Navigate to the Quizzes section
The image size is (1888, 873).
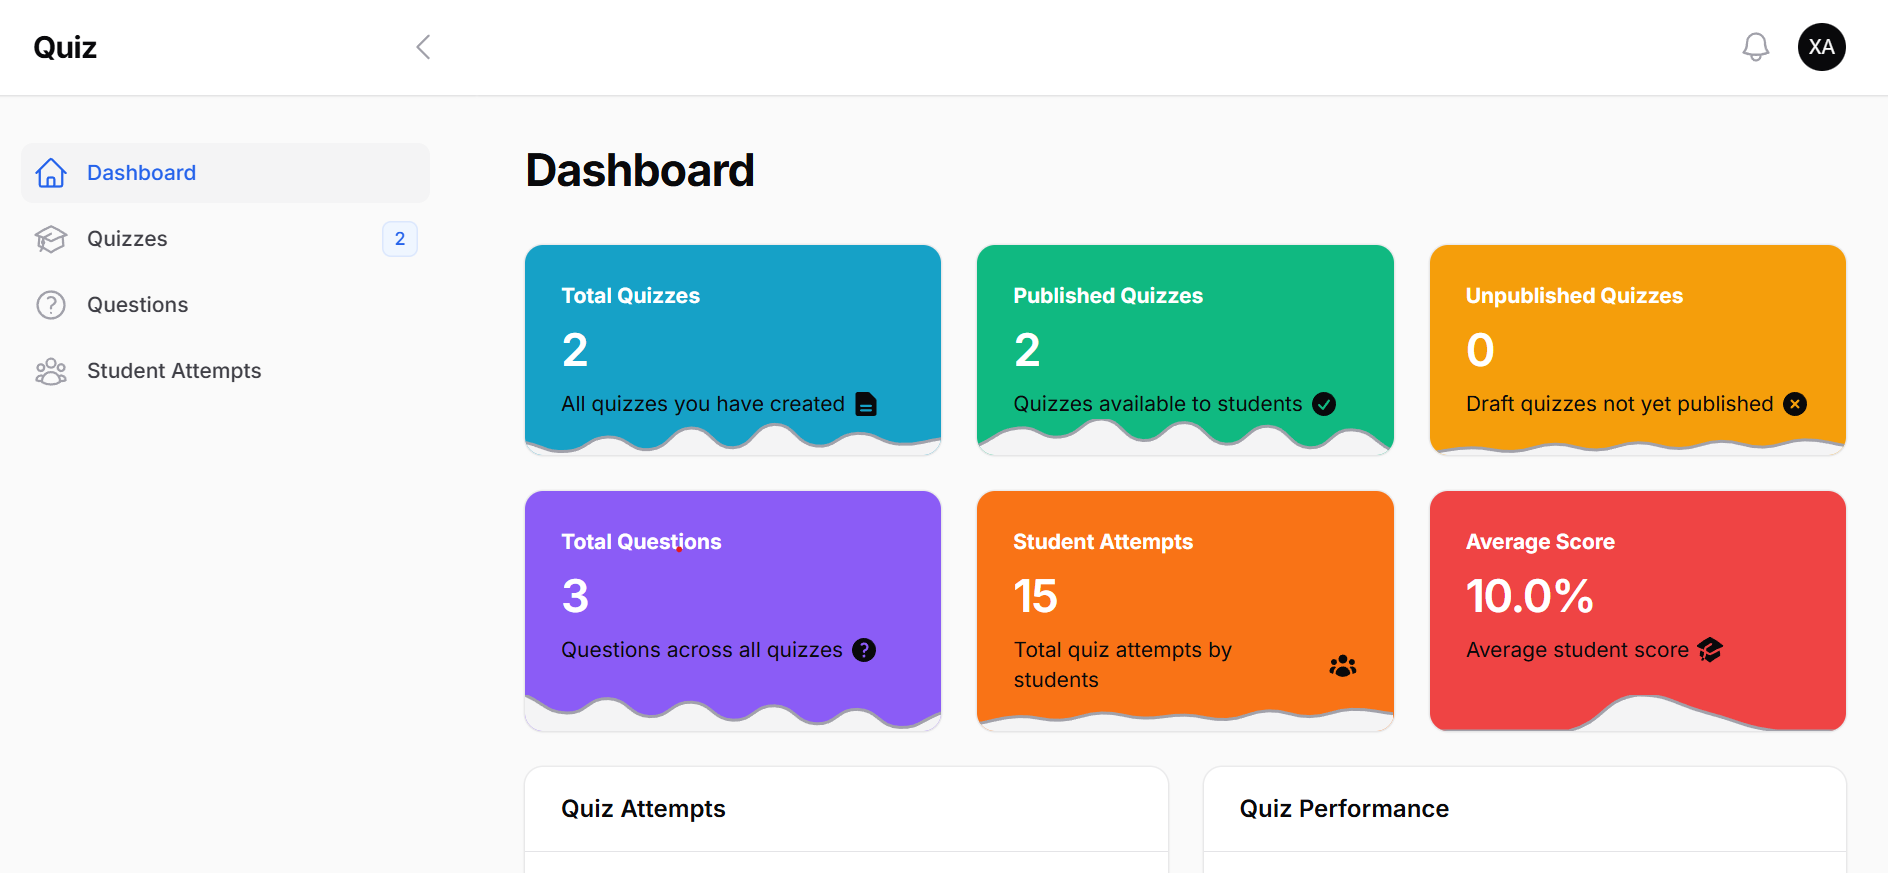(x=127, y=239)
